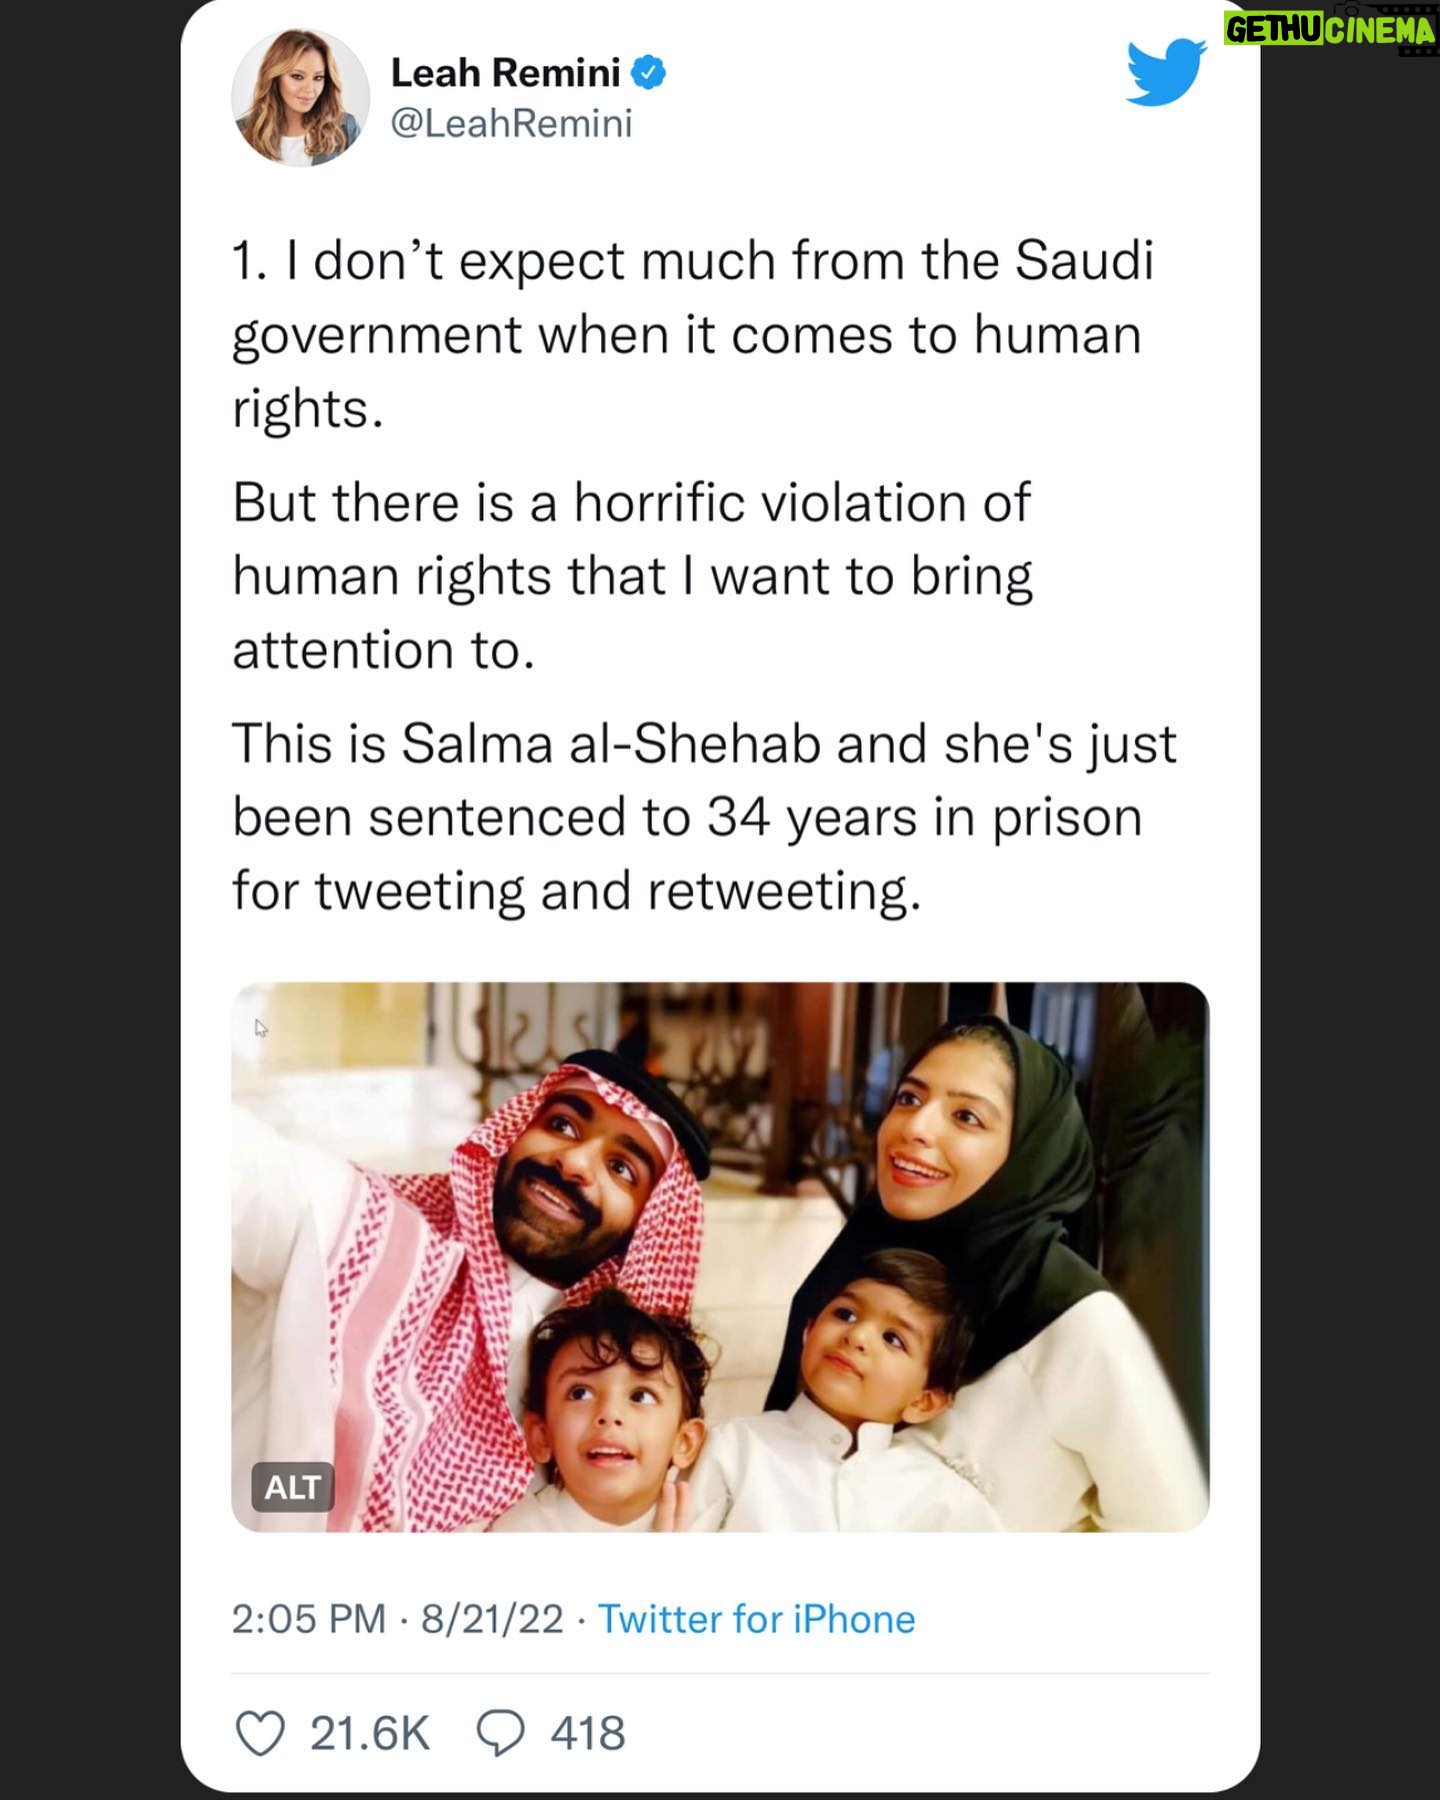Click the first paragraph about Saudi government
This screenshot has height=1800, width=1440.
pyautogui.click(x=693, y=334)
